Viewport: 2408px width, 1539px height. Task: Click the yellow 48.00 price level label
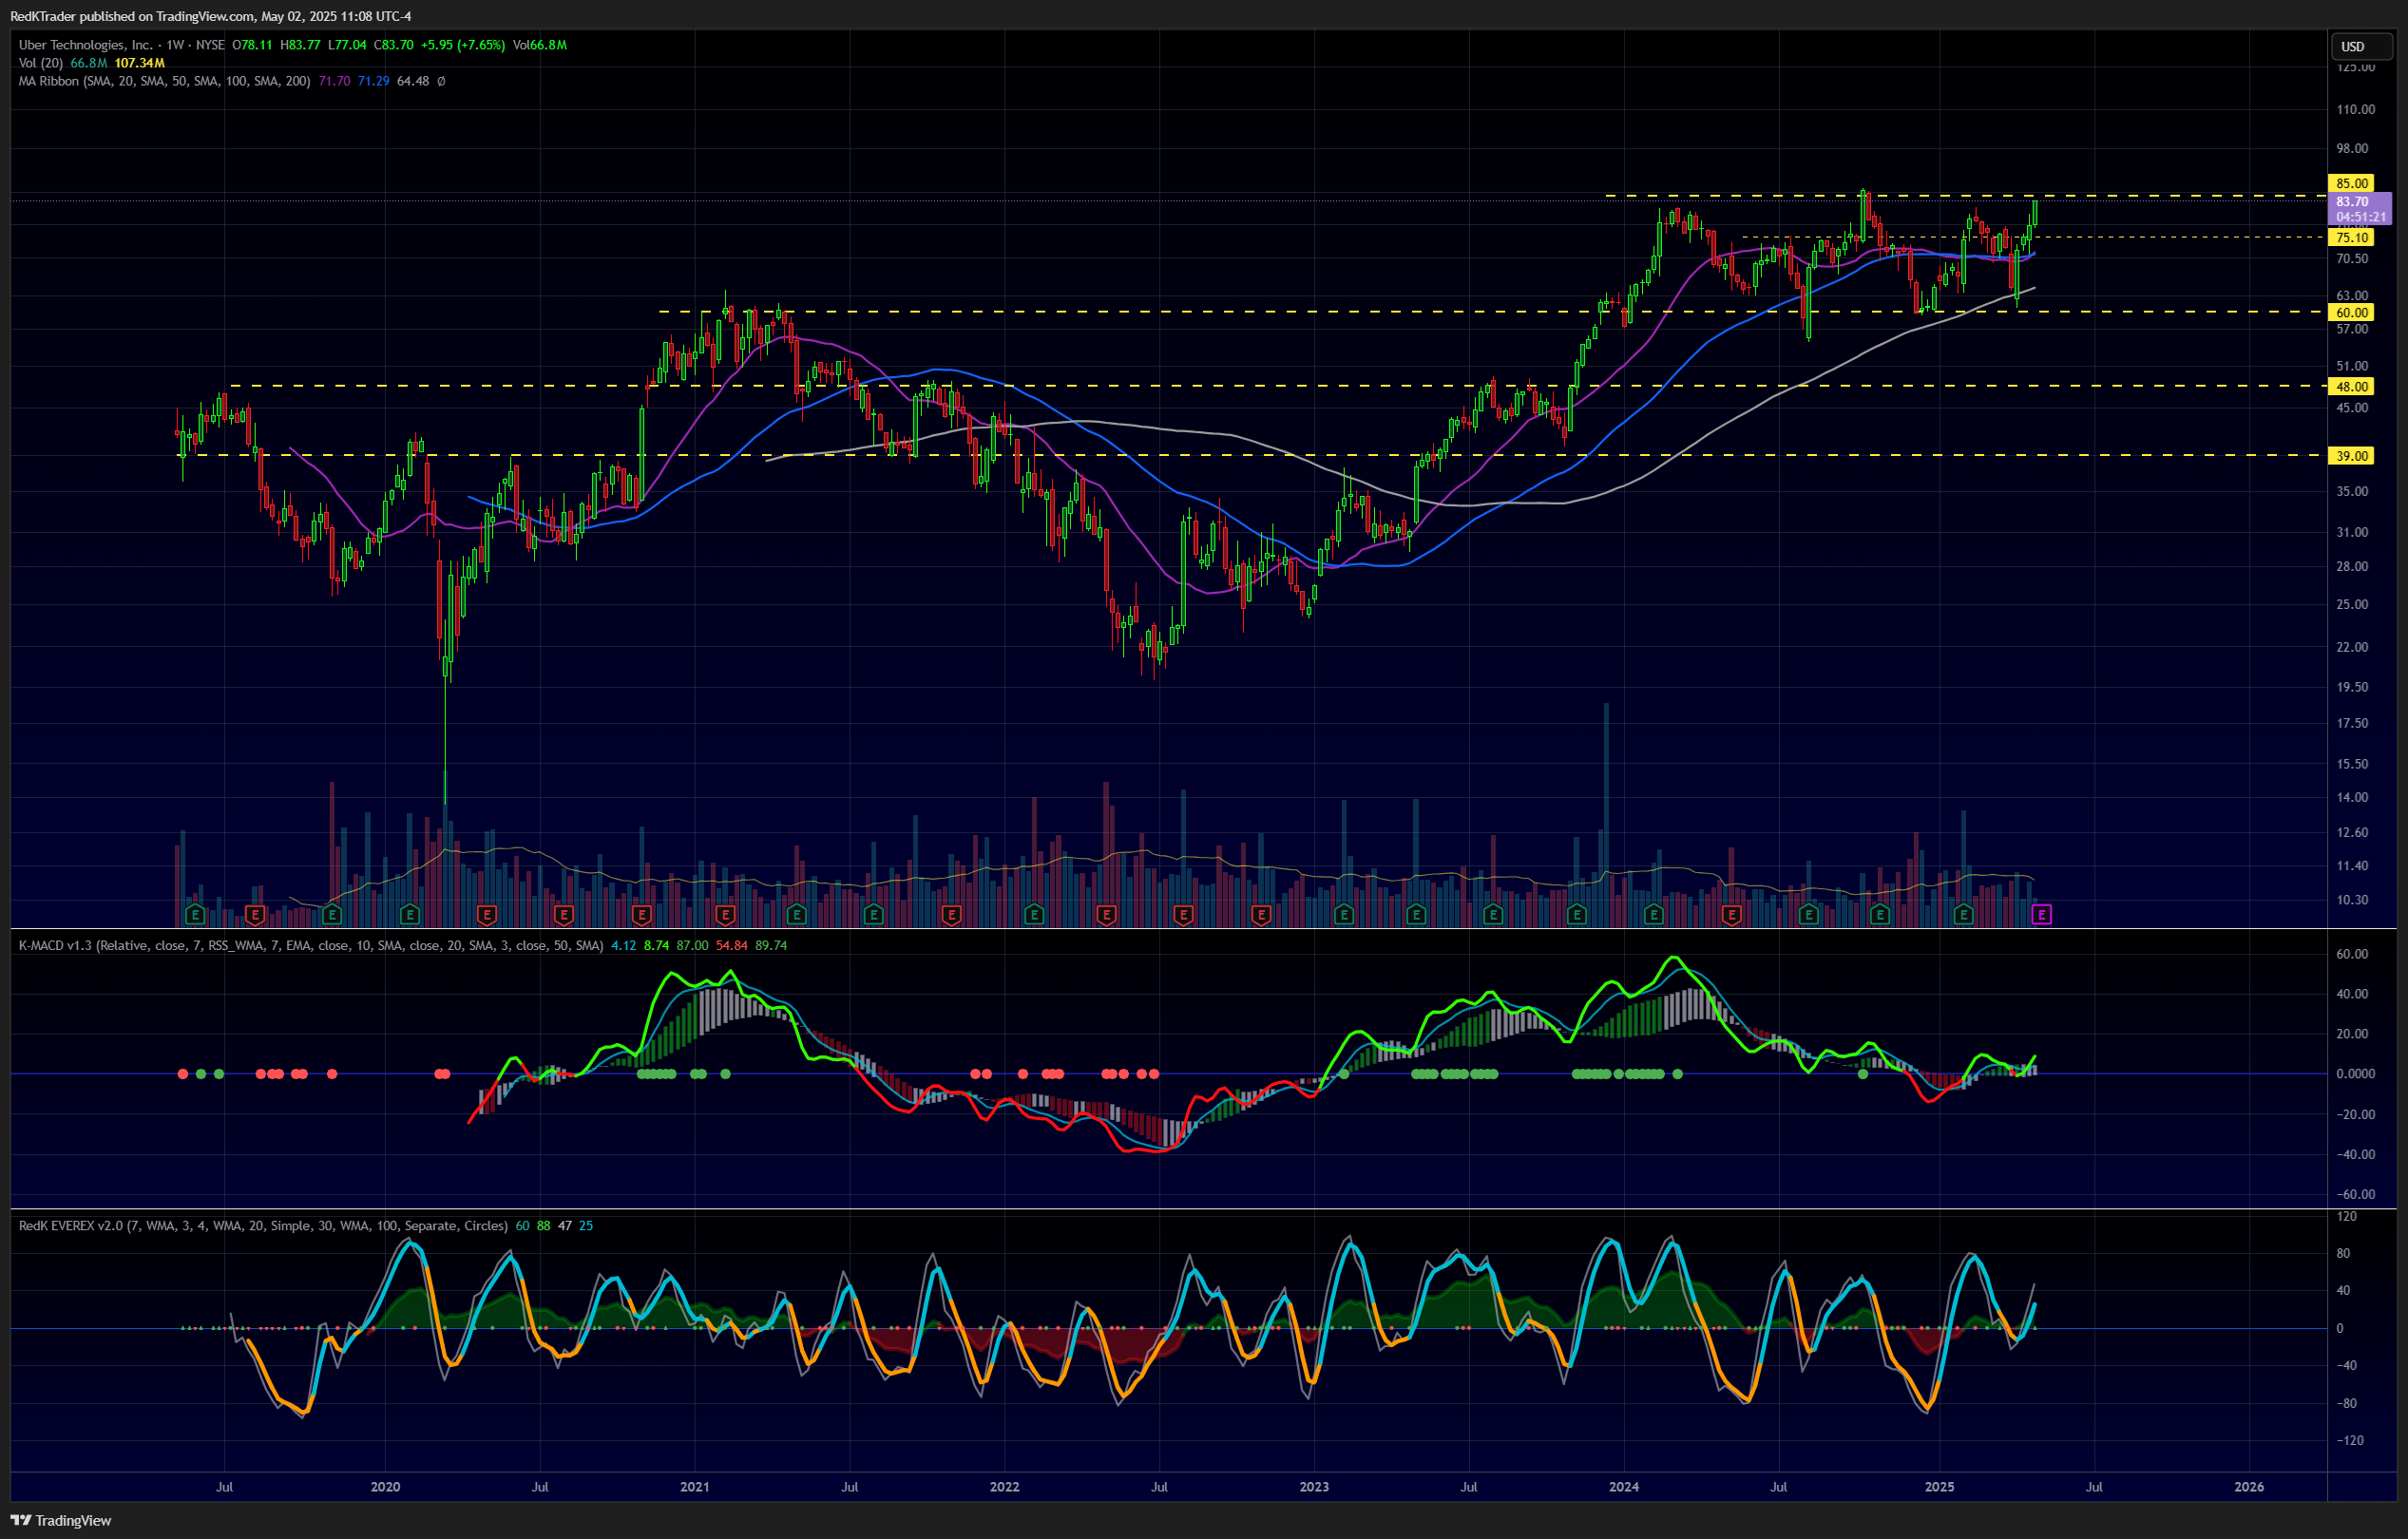point(2351,386)
